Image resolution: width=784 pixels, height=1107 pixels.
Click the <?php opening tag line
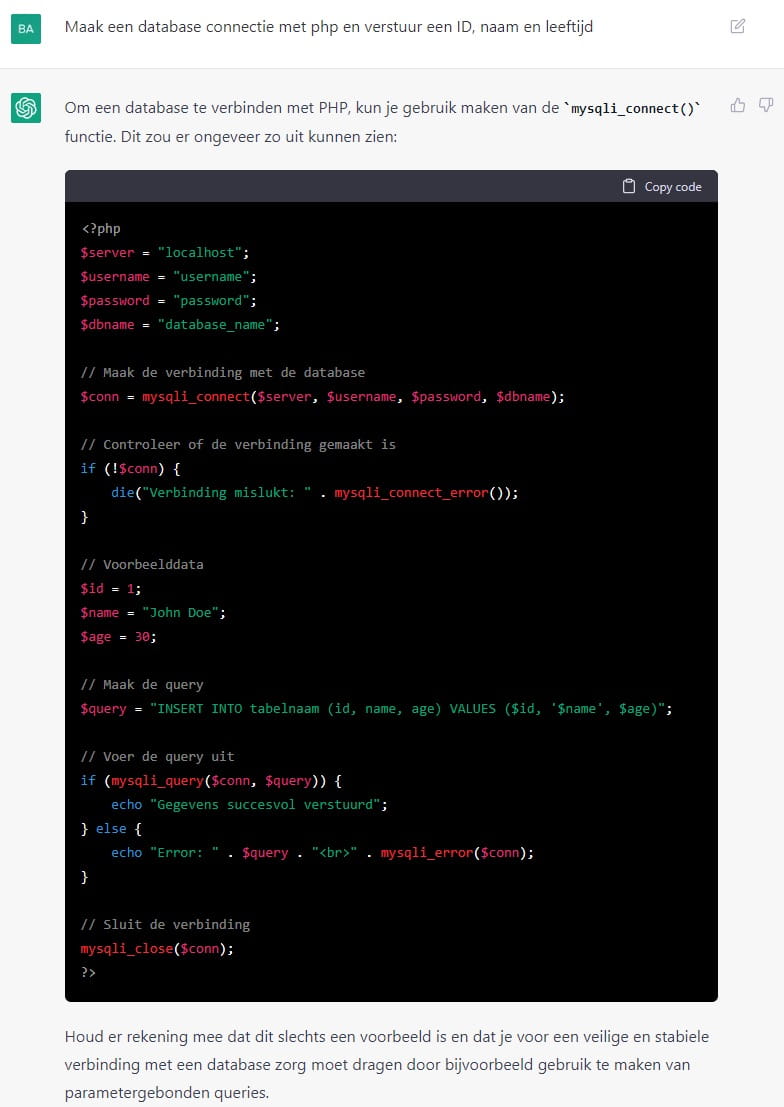(x=101, y=229)
